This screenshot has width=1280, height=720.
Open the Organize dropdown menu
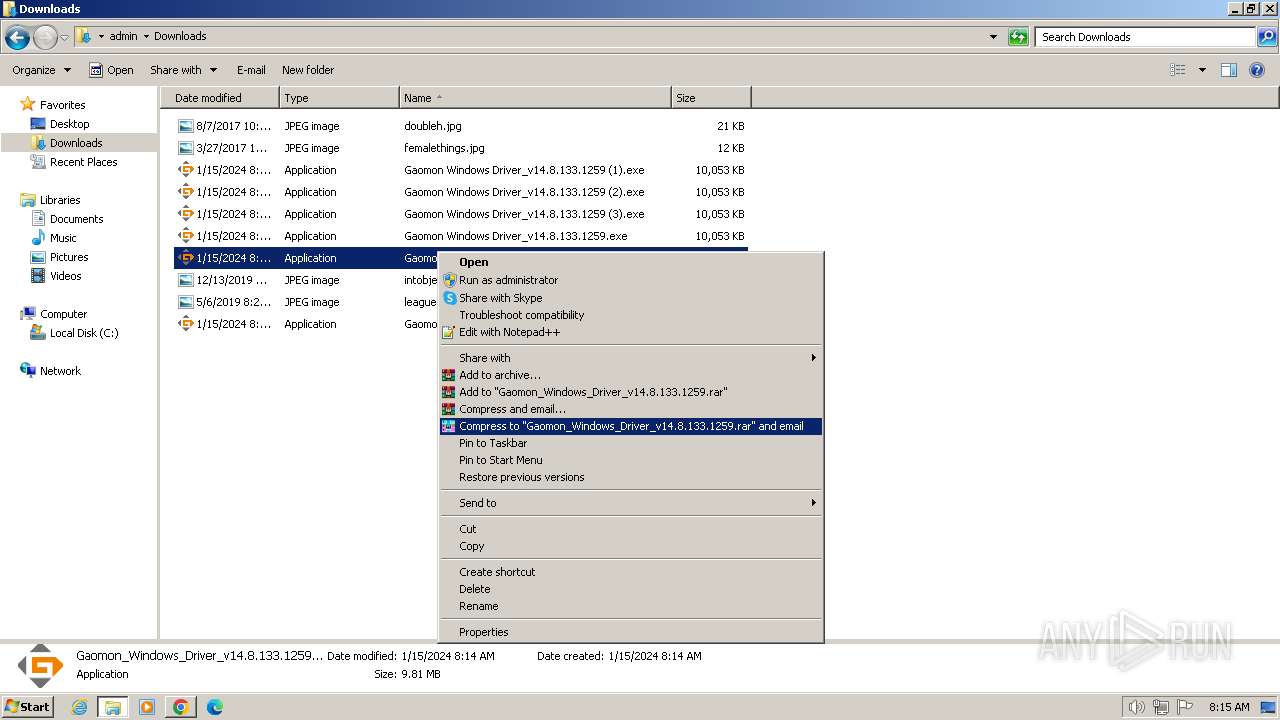coord(41,70)
